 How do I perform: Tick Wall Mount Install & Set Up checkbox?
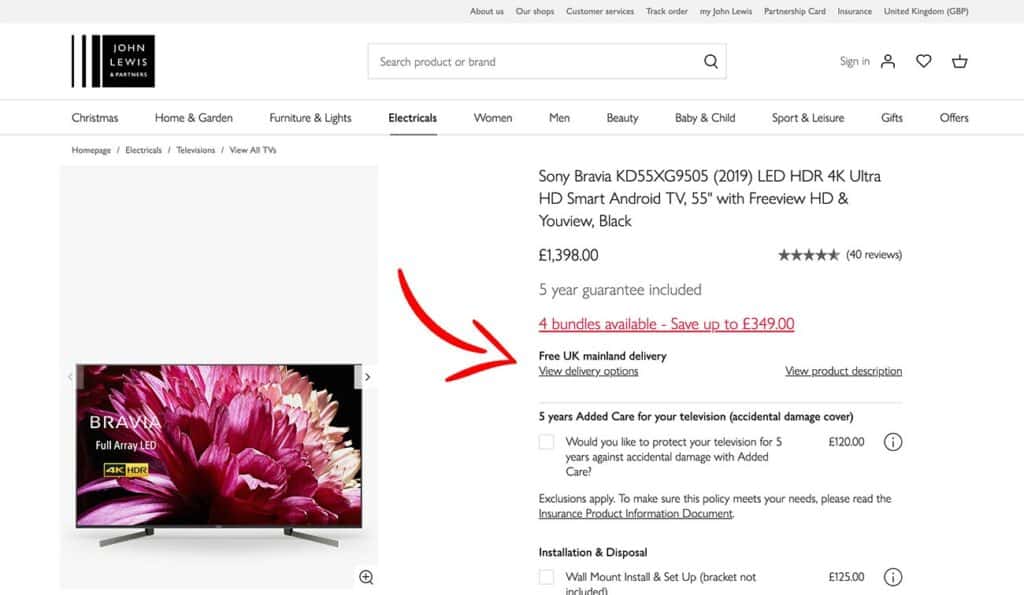coord(546,577)
